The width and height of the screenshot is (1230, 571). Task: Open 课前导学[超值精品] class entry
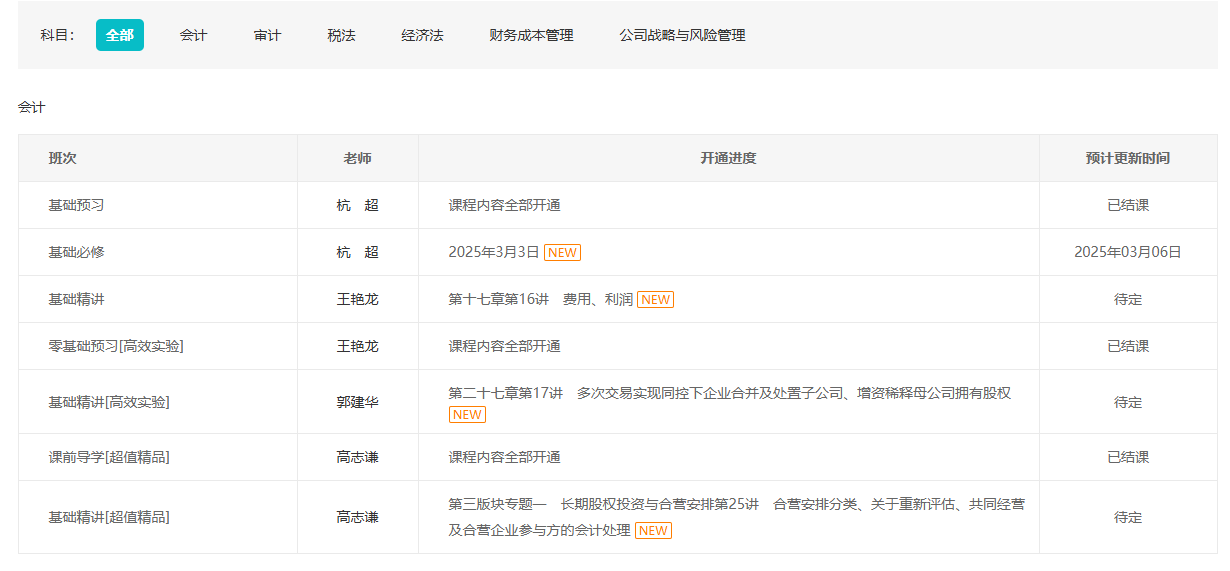coord(109,457)
